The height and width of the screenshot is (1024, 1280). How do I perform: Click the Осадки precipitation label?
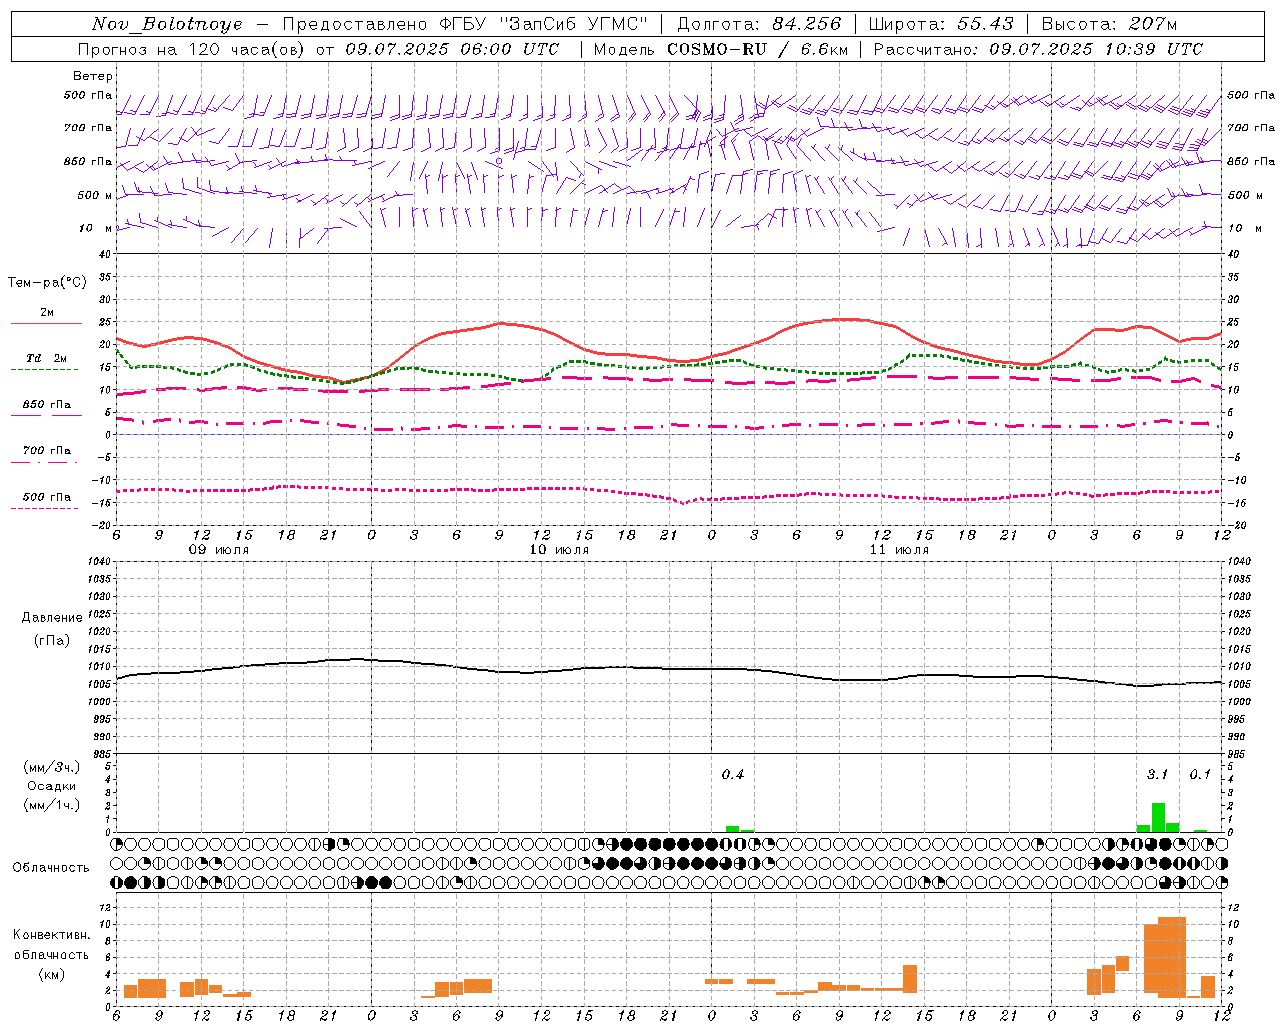51,786
